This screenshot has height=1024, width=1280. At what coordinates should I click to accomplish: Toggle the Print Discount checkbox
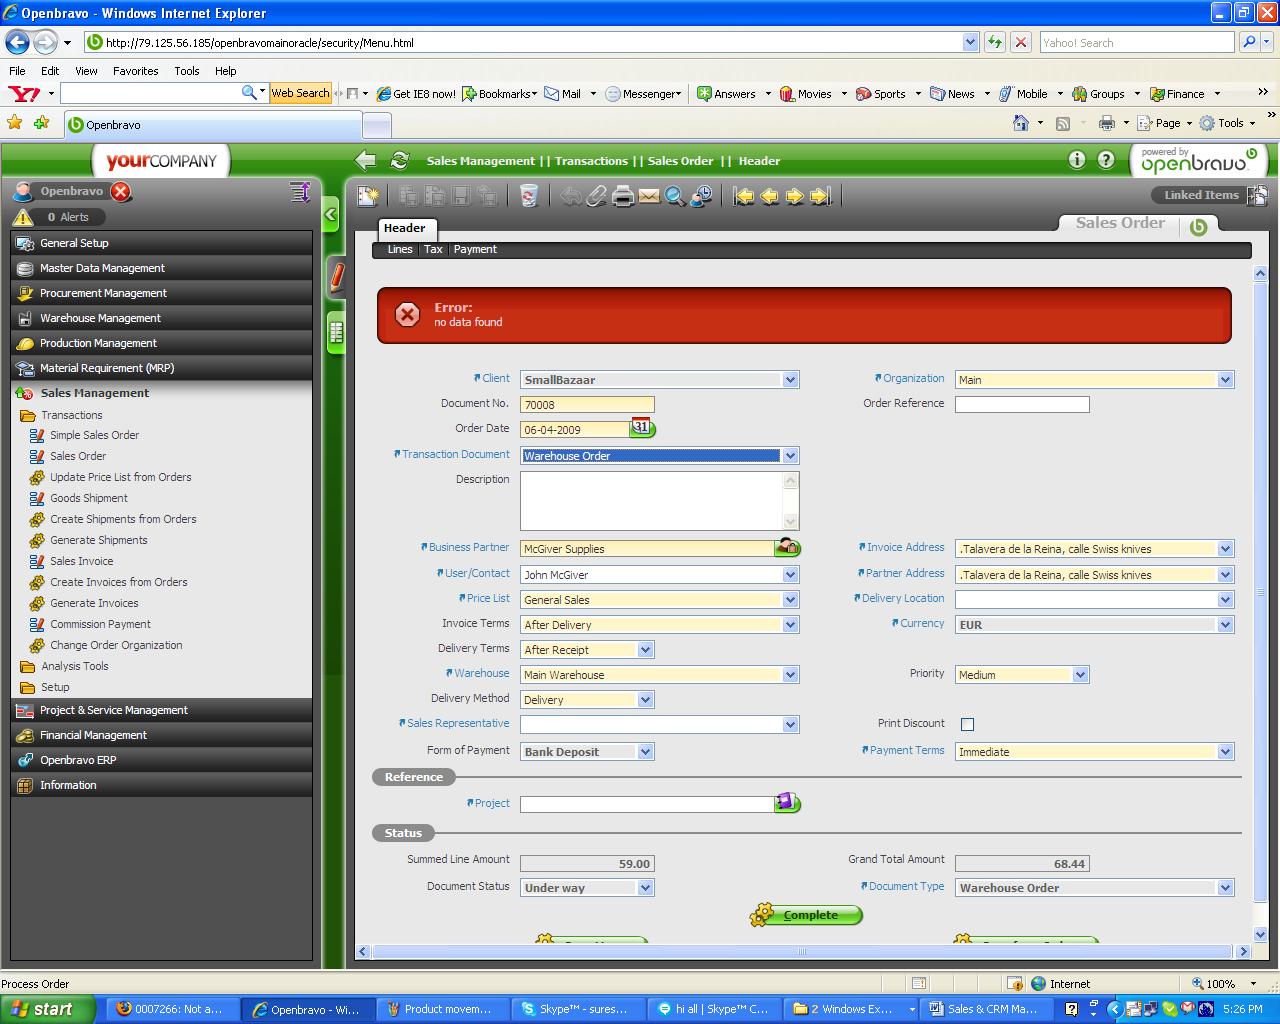coord(967,724)
